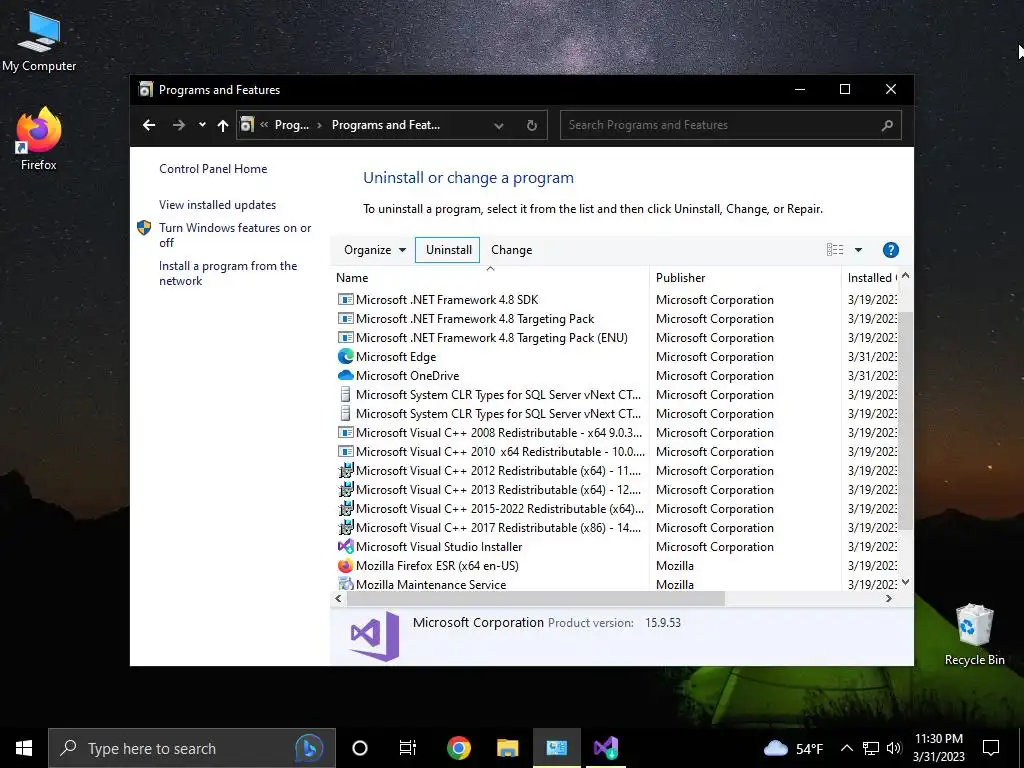The image size is (1024, 768).
Task: Sort by the Publisher column header
Action: (745, 278)
